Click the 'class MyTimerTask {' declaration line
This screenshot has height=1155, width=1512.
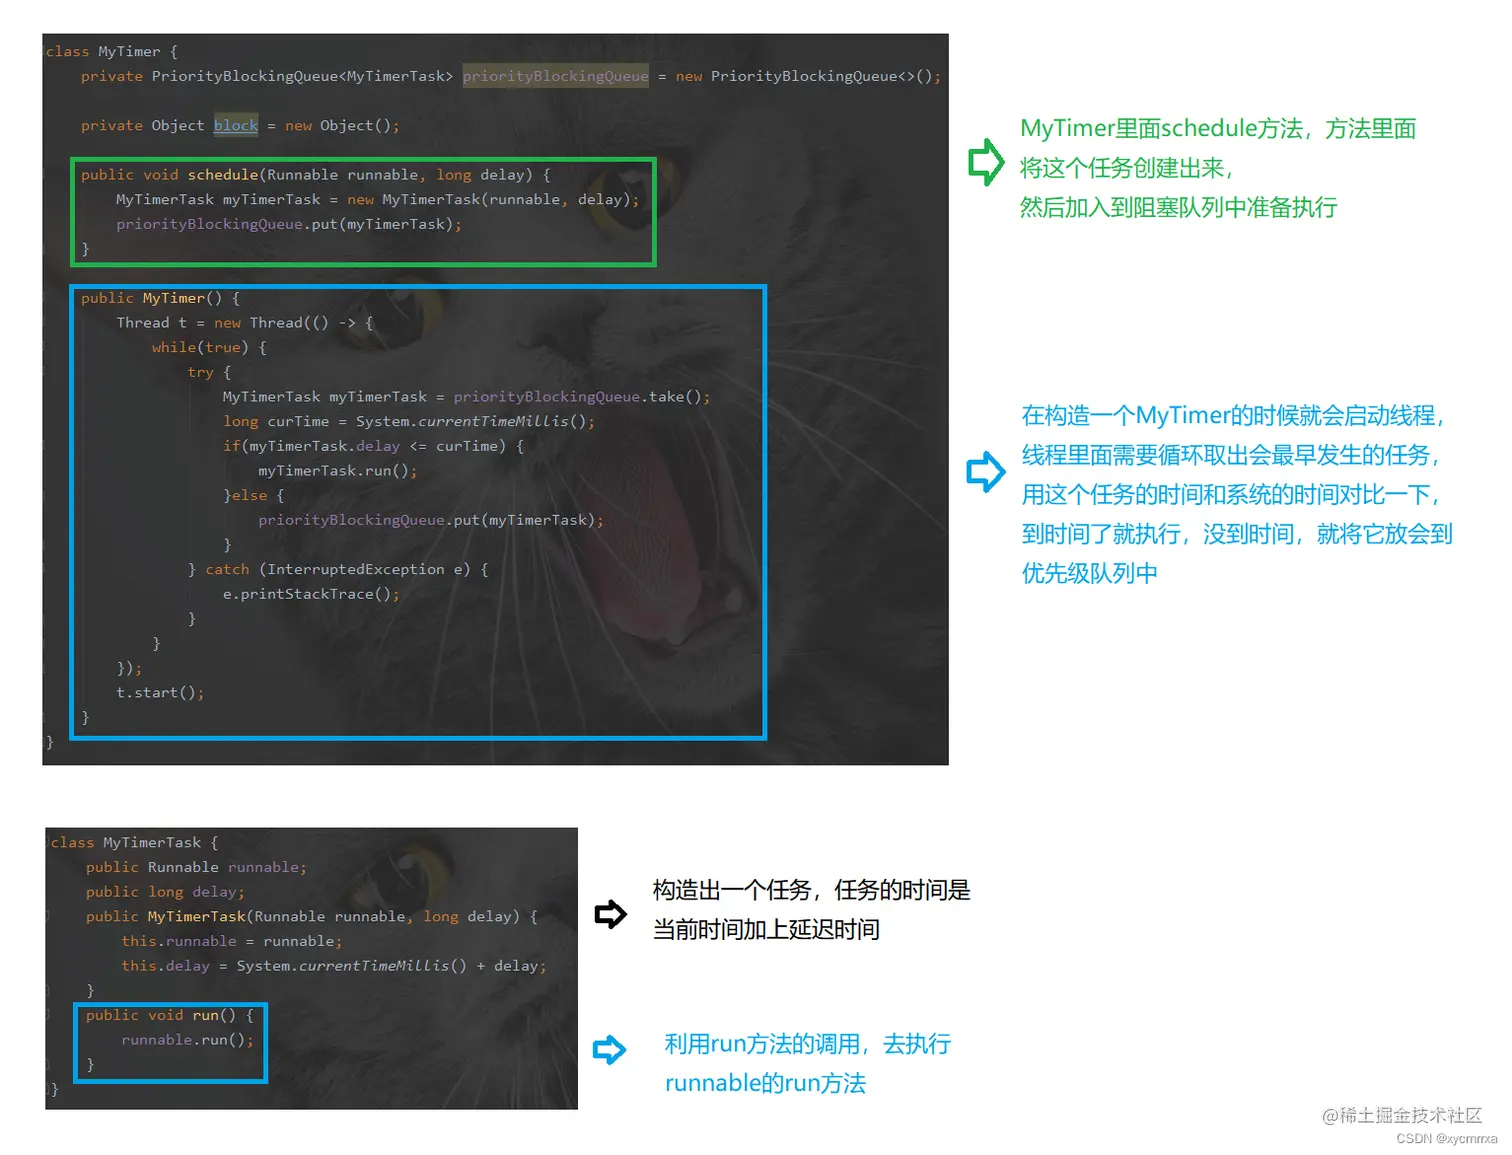(x=134, y=842)
